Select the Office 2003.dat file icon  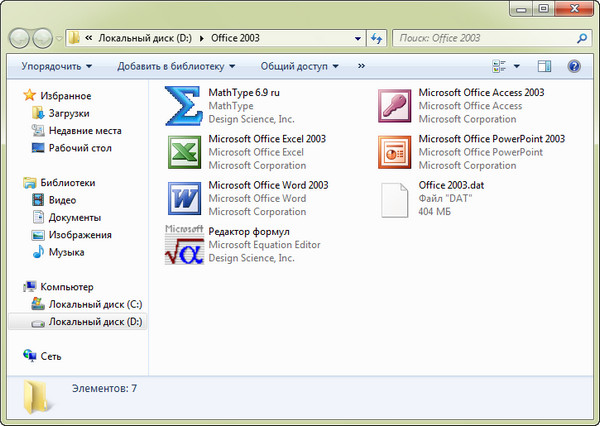395,198
